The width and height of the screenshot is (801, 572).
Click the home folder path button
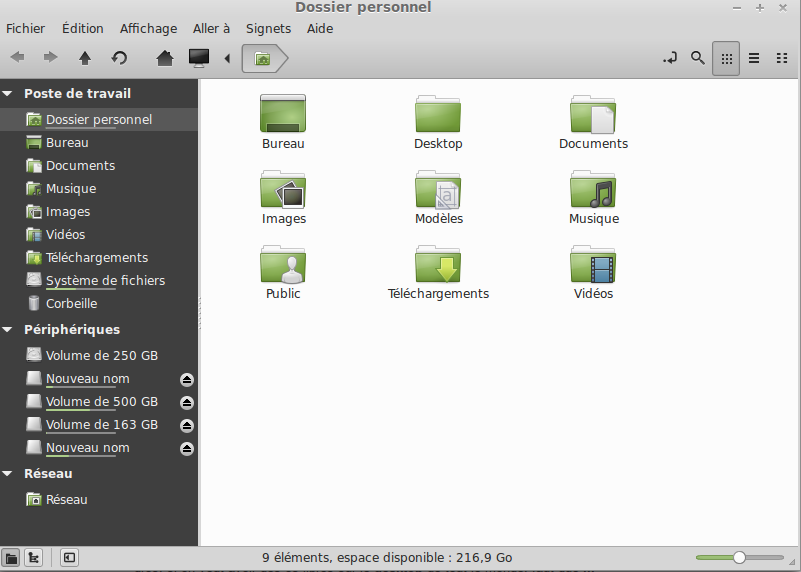(x=264, y=58)
